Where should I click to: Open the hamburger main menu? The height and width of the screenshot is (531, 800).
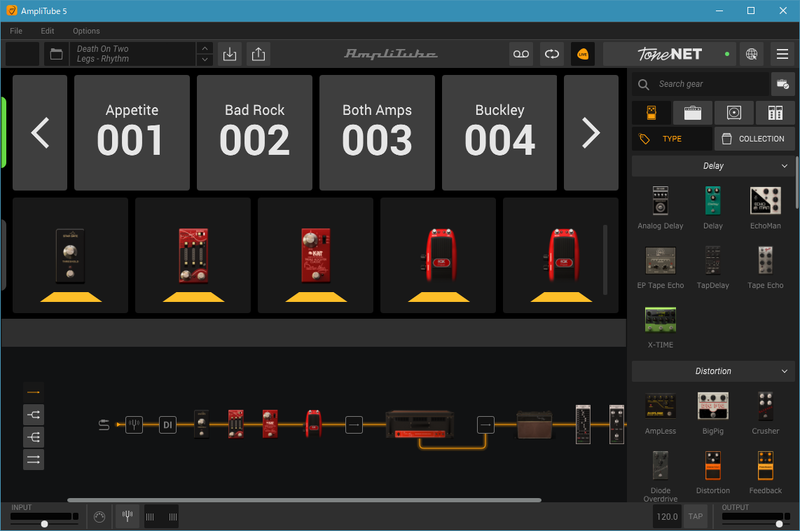[782, 54]
